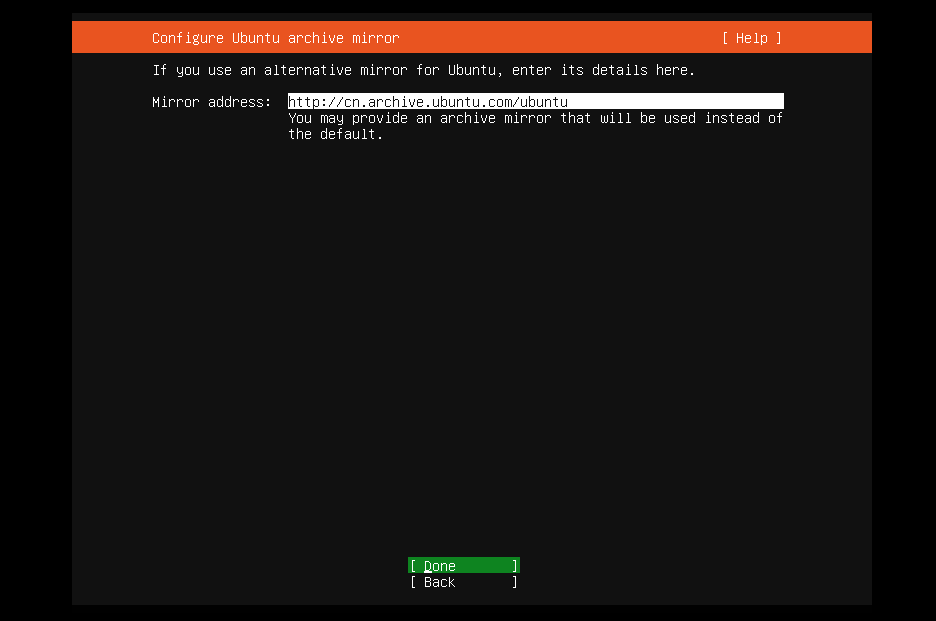This screenshot has height=621, width=936.
Task: Focus the Mirror address input field
Action: [x=535, y=102]
